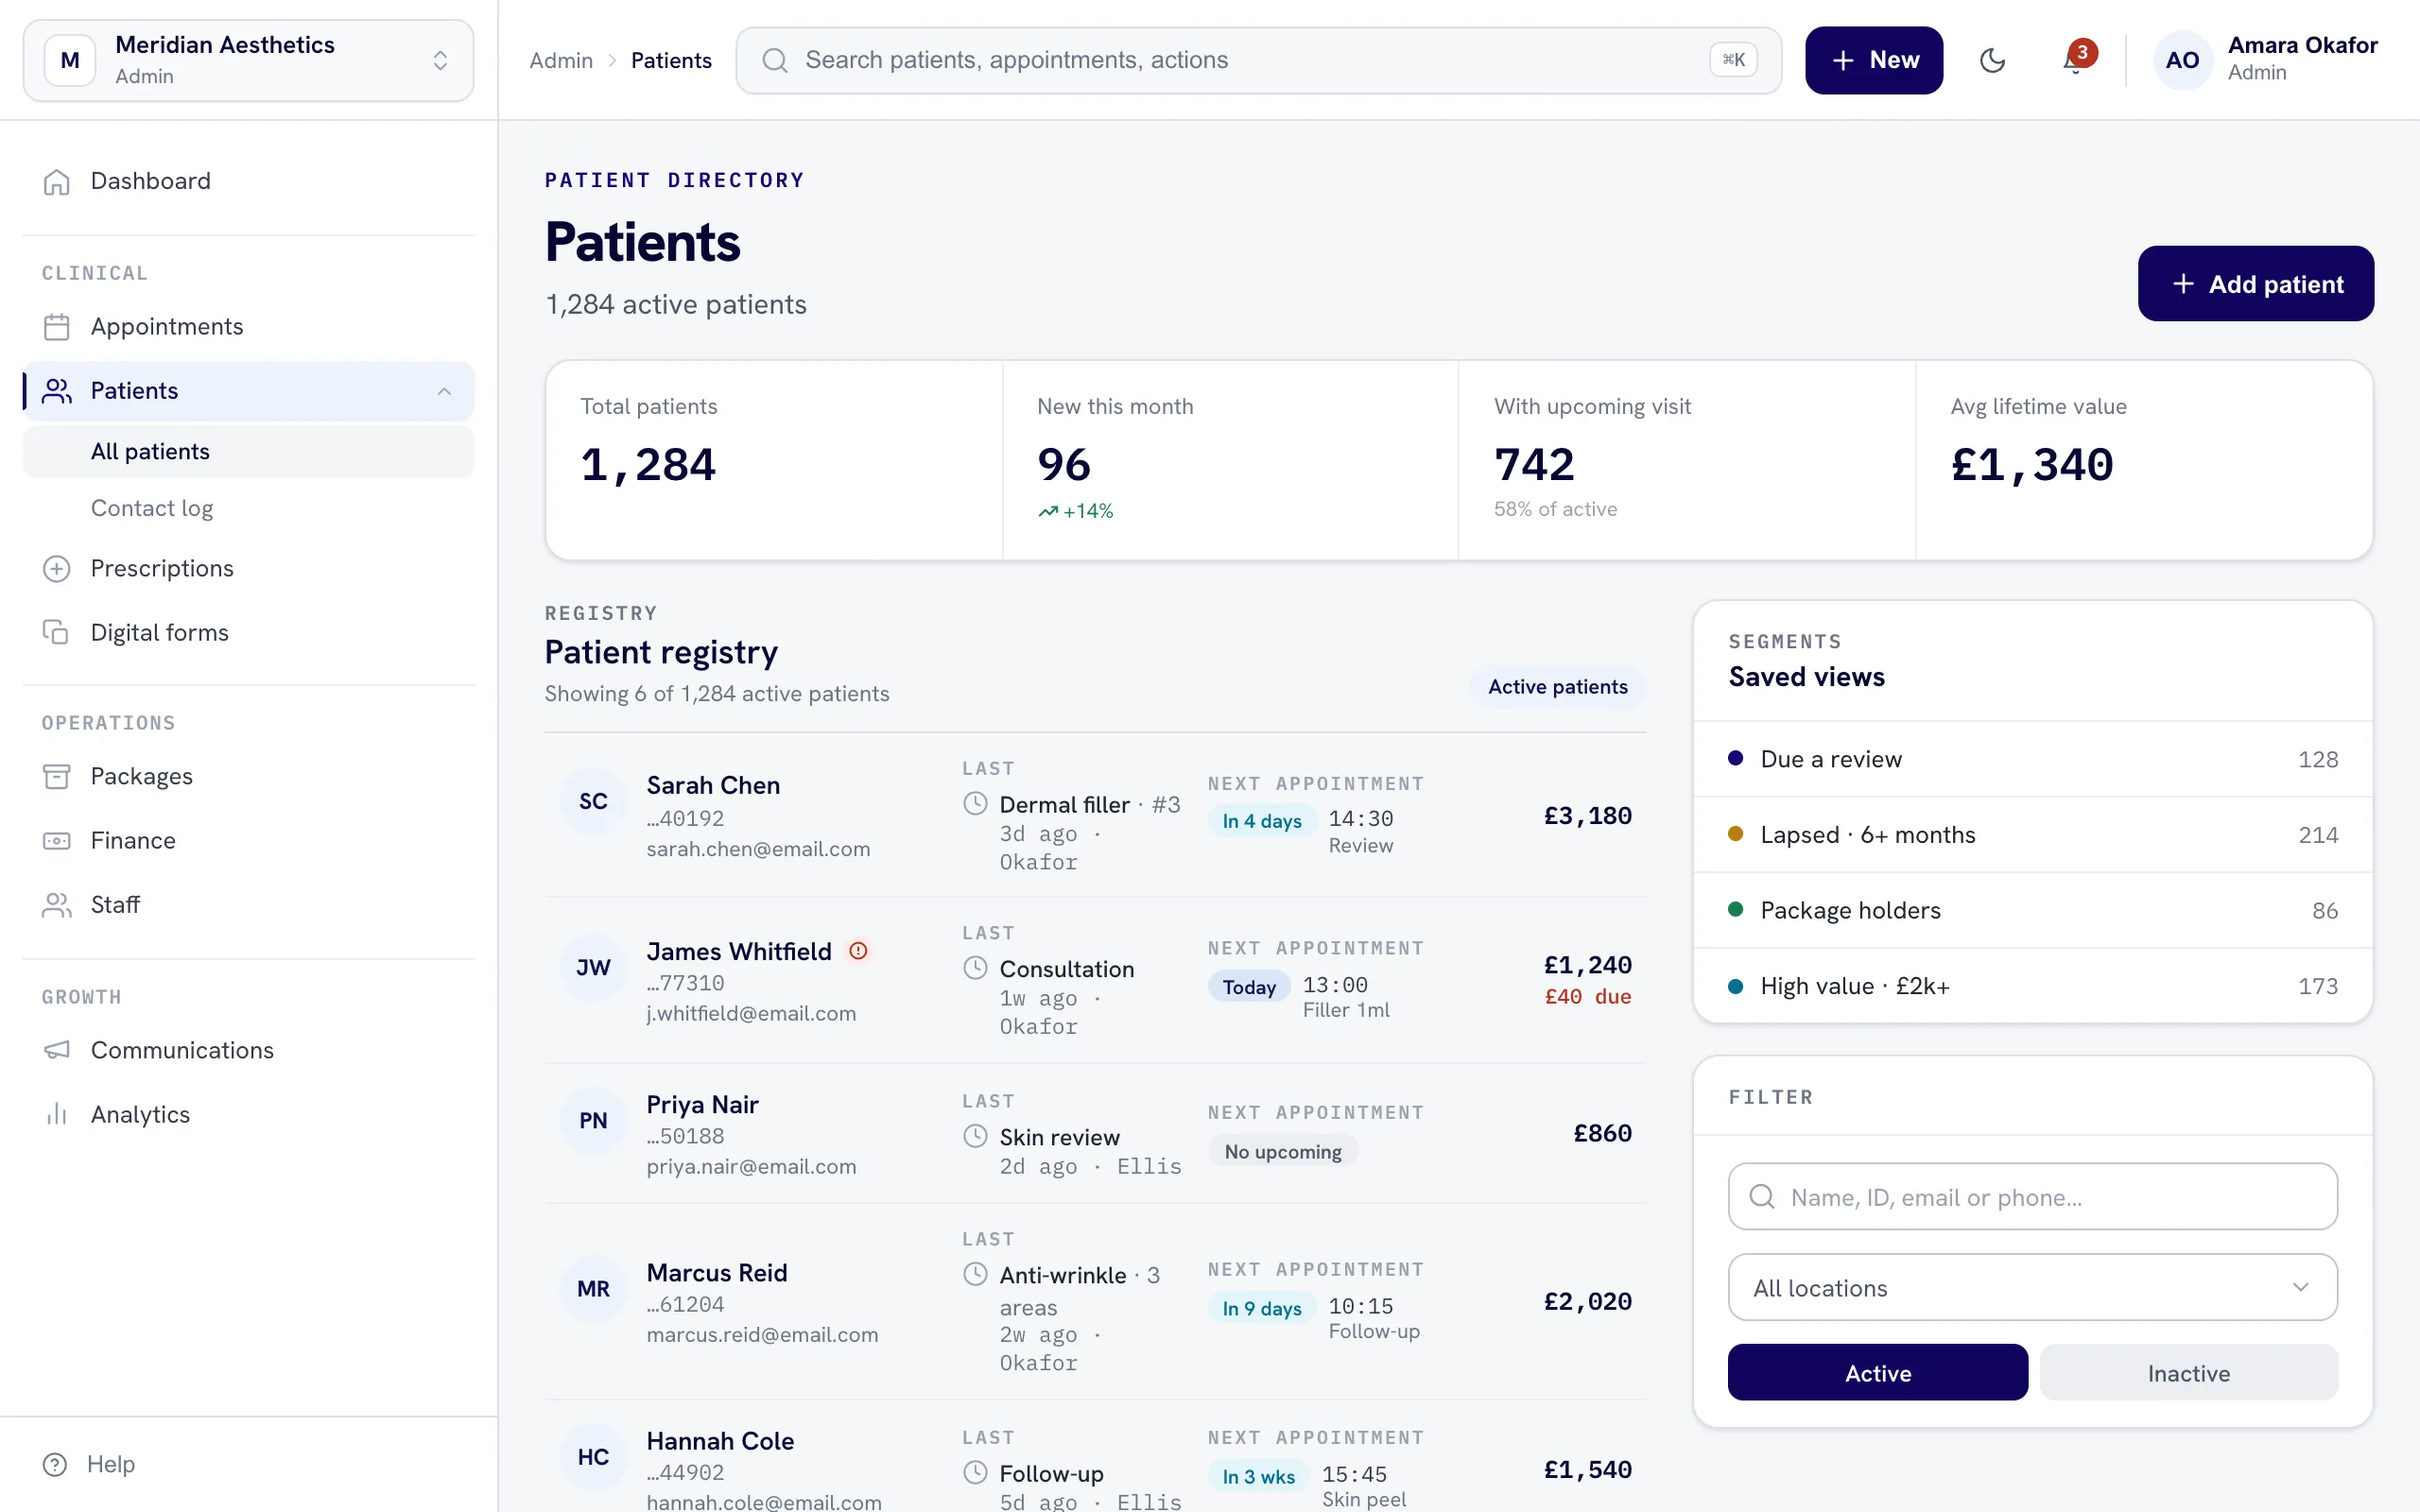2420x1512 pixels.
Task: Go to Prescriptions in the sidebar
Action: click(x=248, y=569)
